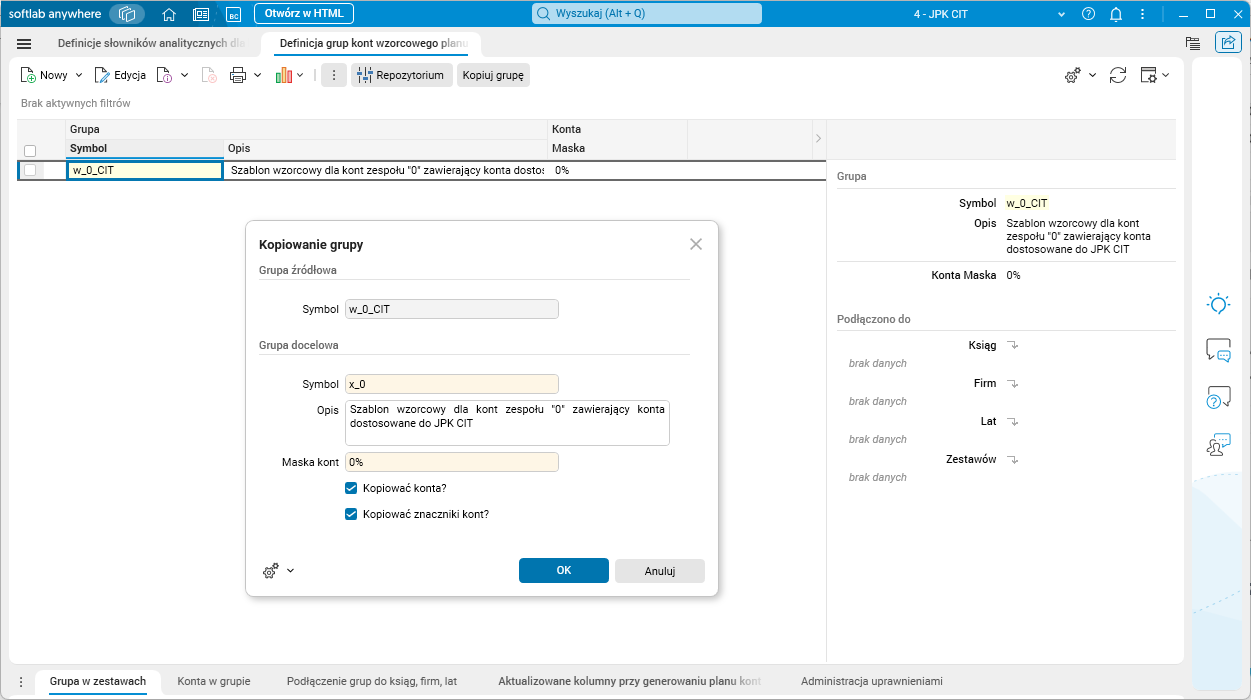Open the softlab modules cube icon
Viewport: 1251px width, 700px height.
coord(127,14)
